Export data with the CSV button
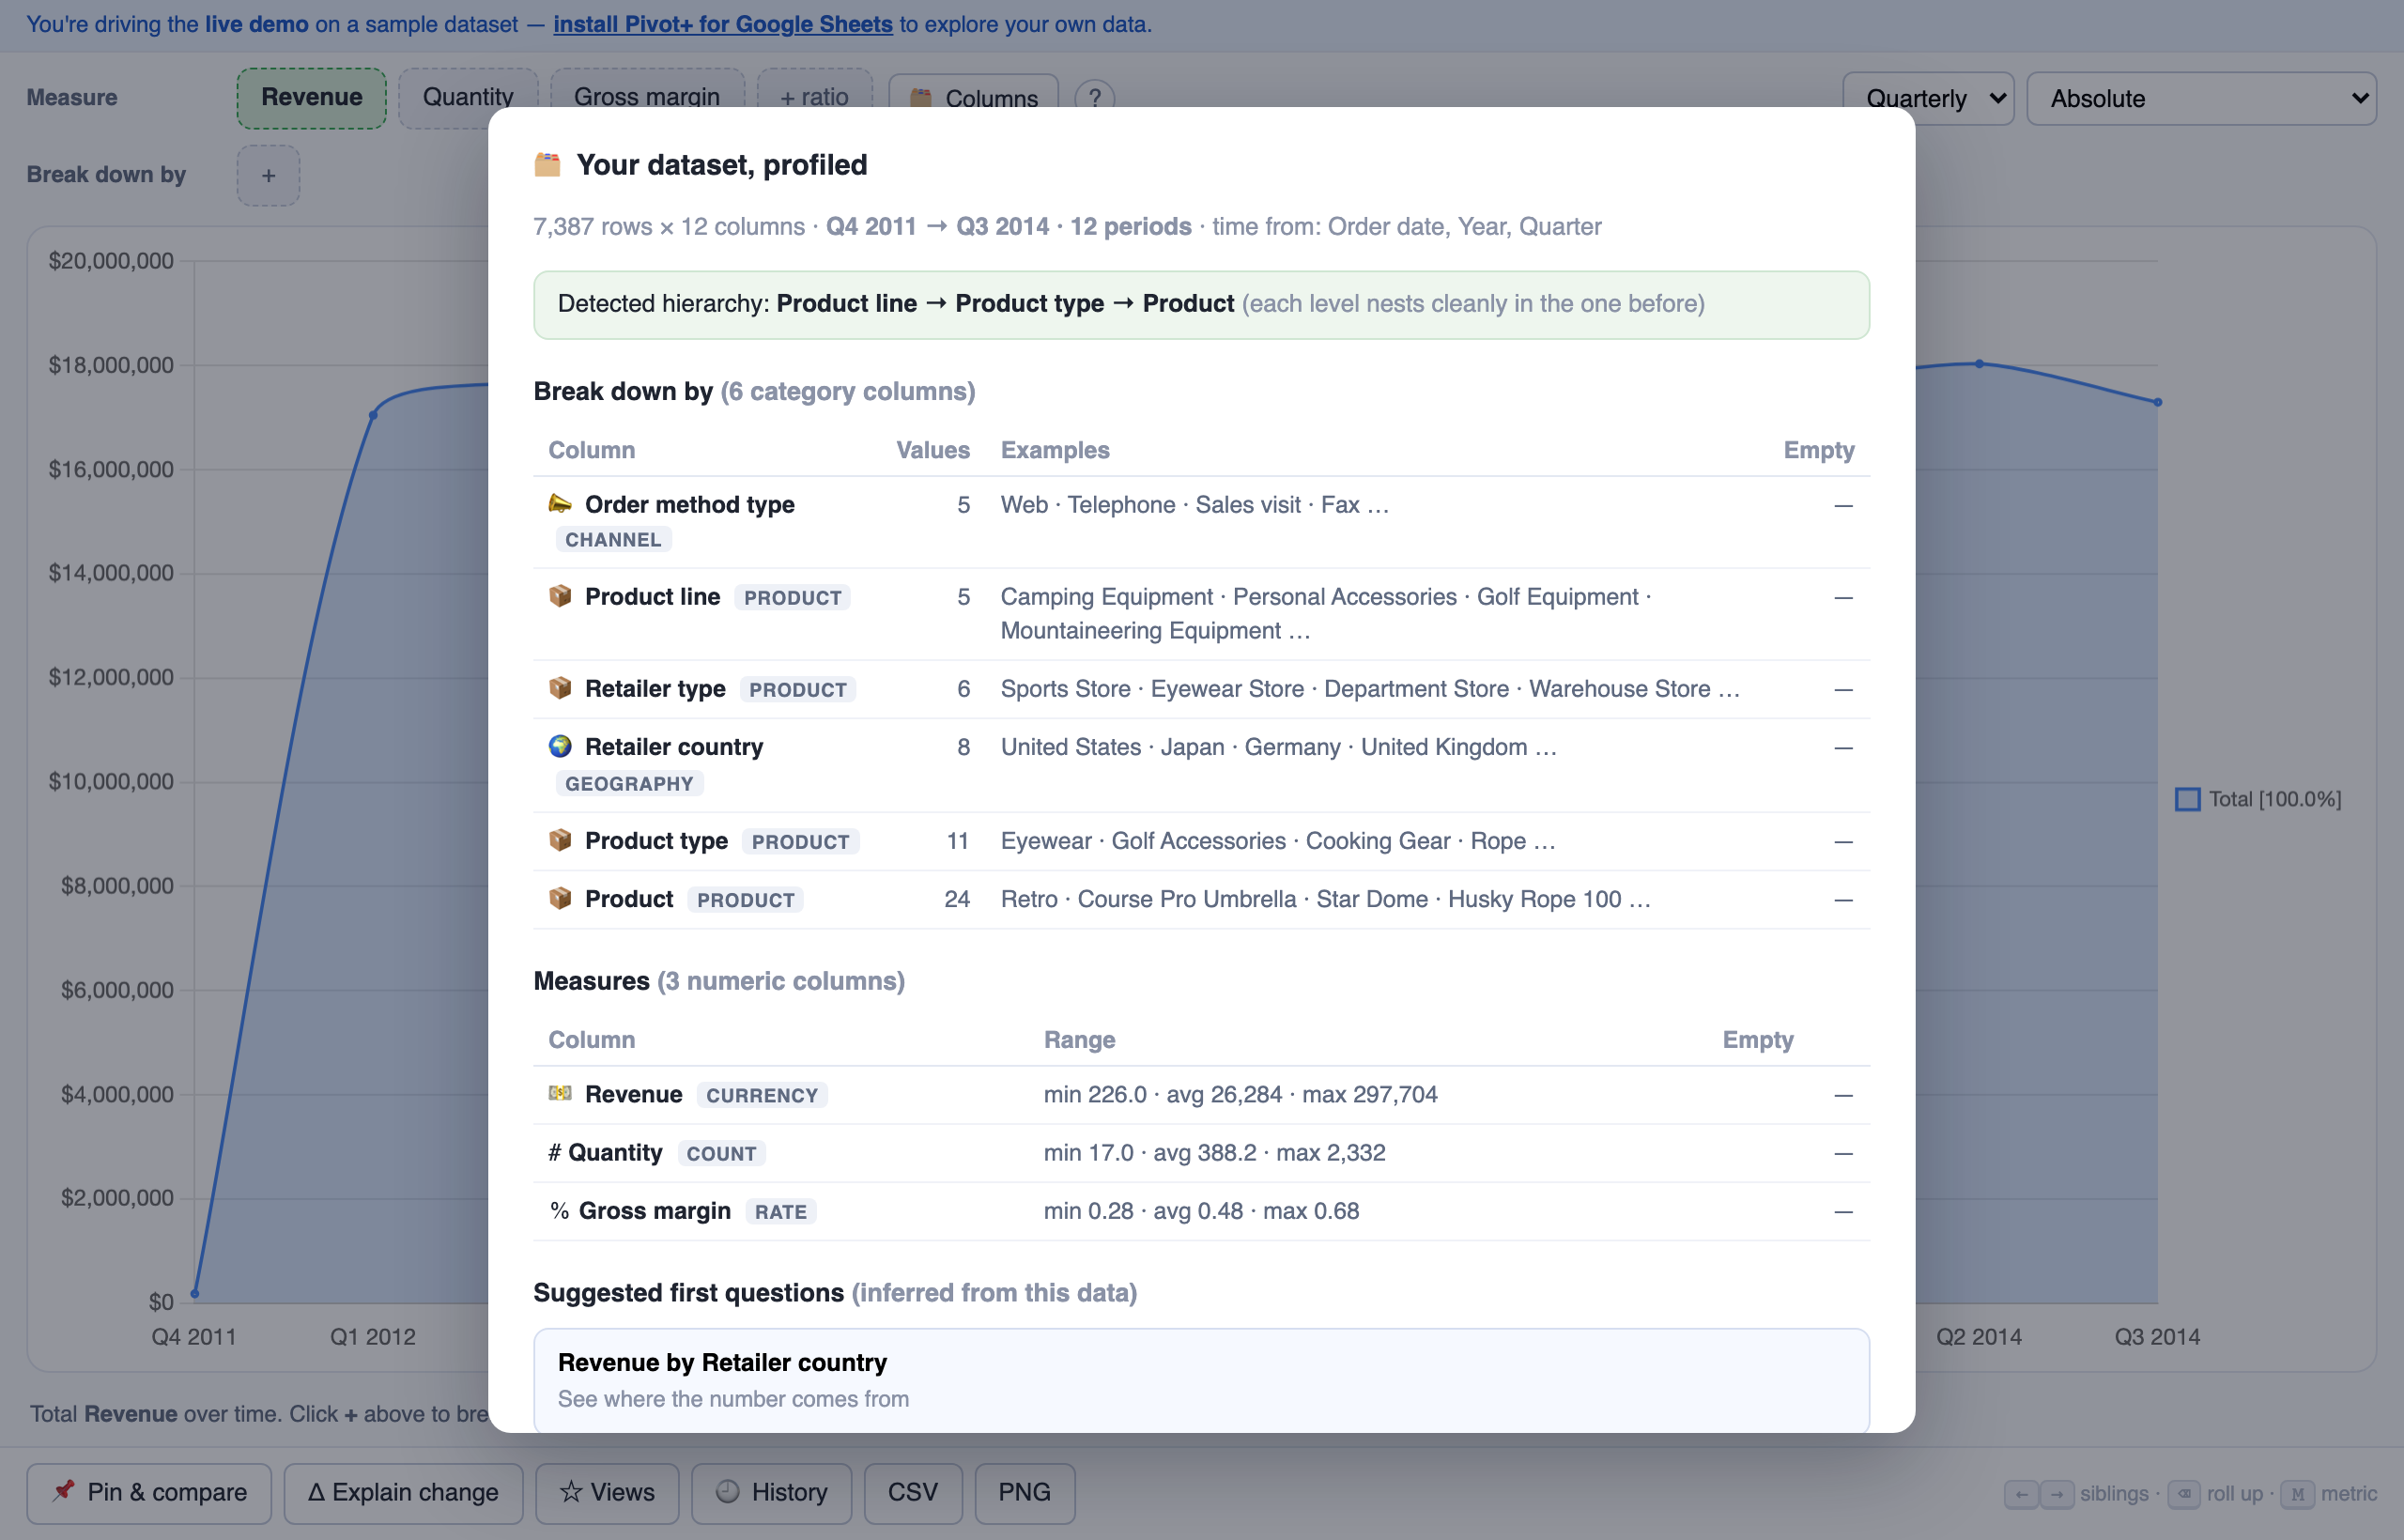The width and height of the screenshot is (2404, 1540). click(913, 1493)
